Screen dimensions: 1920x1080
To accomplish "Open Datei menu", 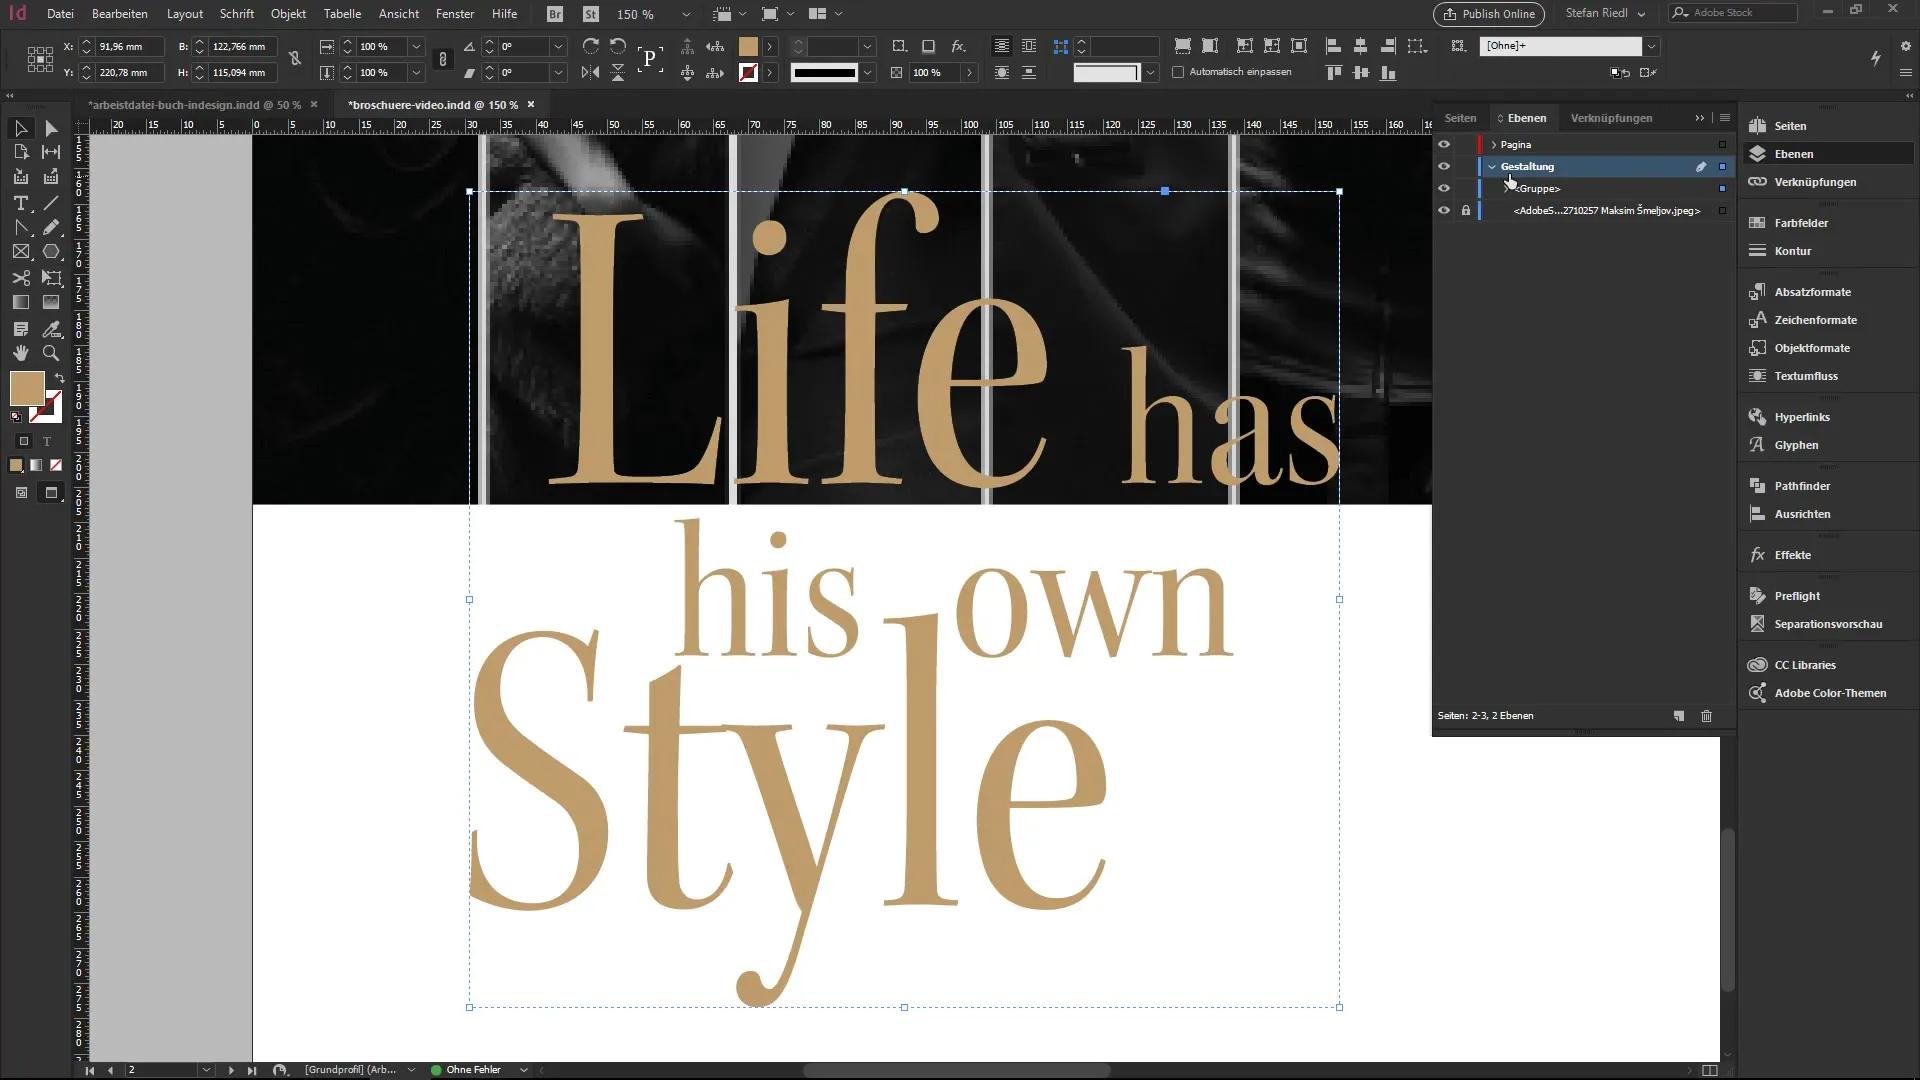I will click(60, 14).
